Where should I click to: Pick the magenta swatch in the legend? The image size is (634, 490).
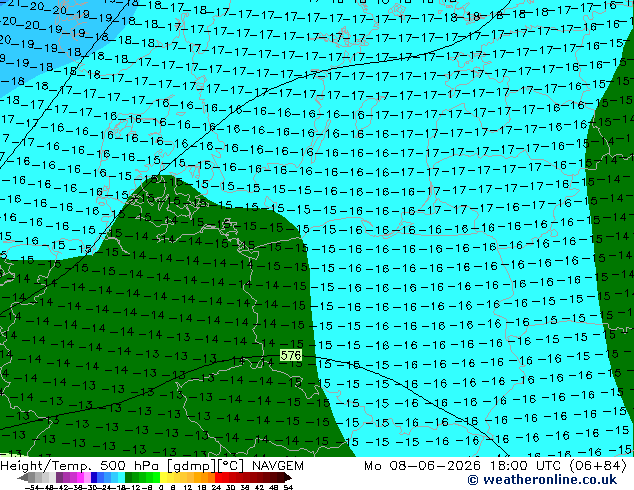80,478
